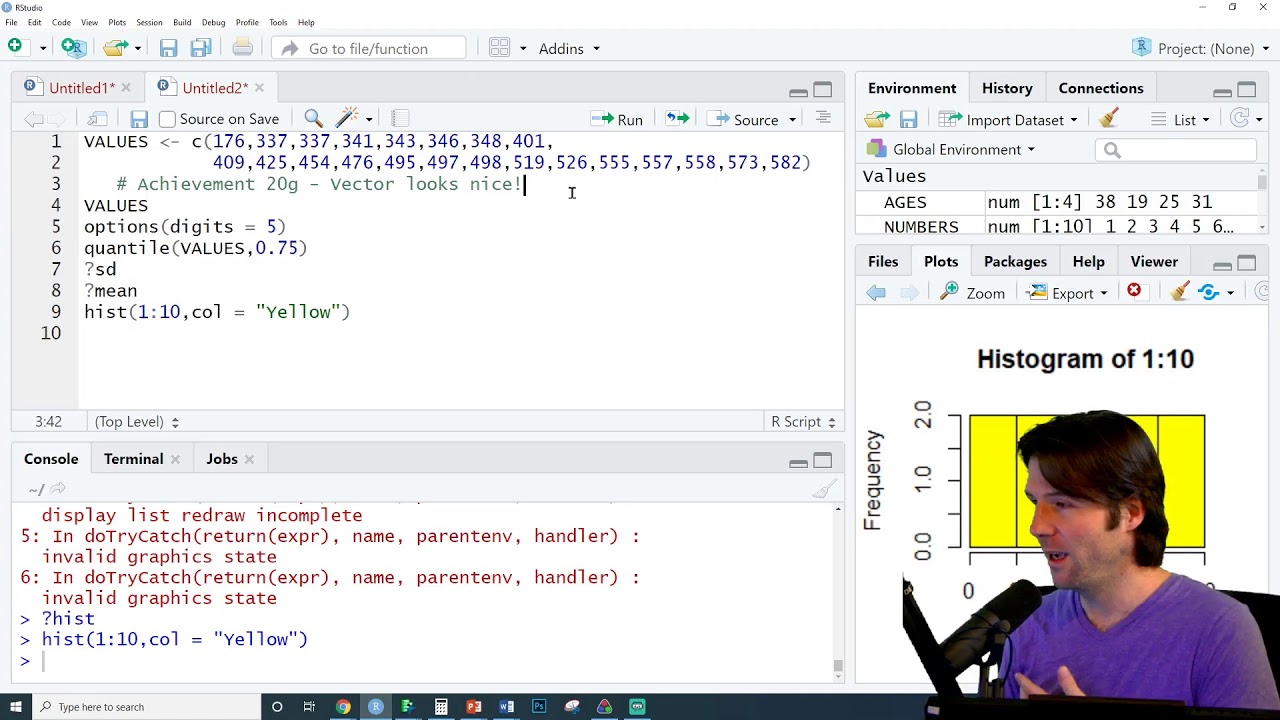
Task: Minimize the source editor pane
Action: (798, 91)
